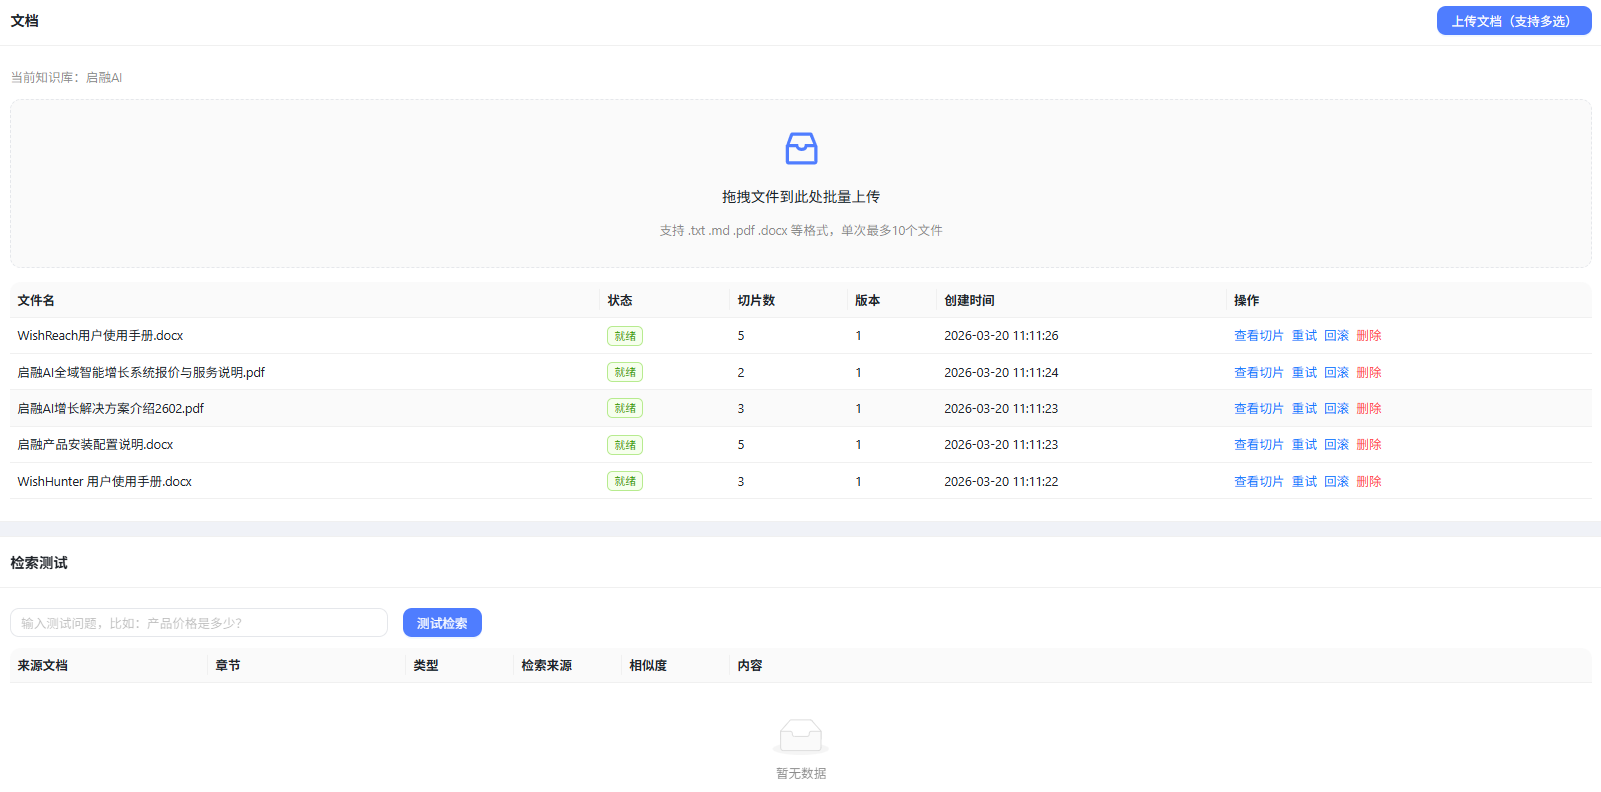The width and height of the screenshot is (1601, 792).
Task: Rollback 启融AI全域智能增长系统报价与服务说明.pdf
Action: (x=1336, y=372)
